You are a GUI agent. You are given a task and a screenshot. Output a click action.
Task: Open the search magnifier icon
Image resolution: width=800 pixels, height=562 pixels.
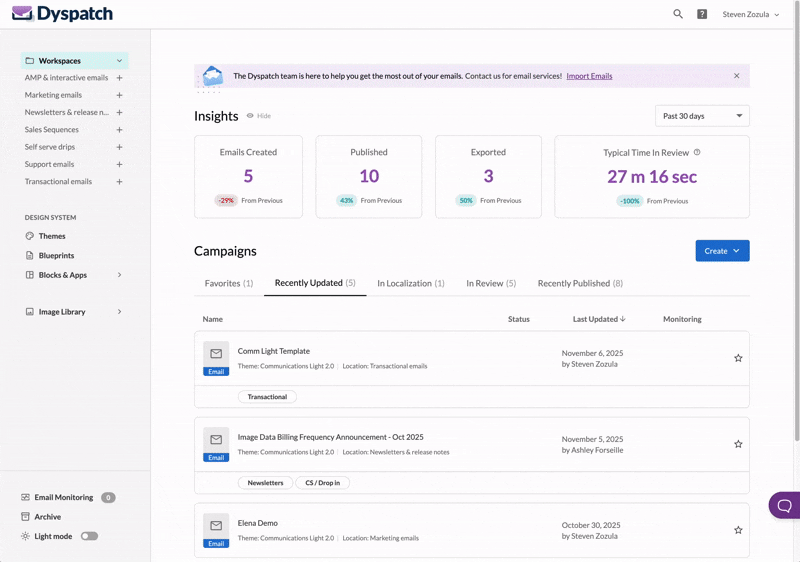(x=678, y=14)
